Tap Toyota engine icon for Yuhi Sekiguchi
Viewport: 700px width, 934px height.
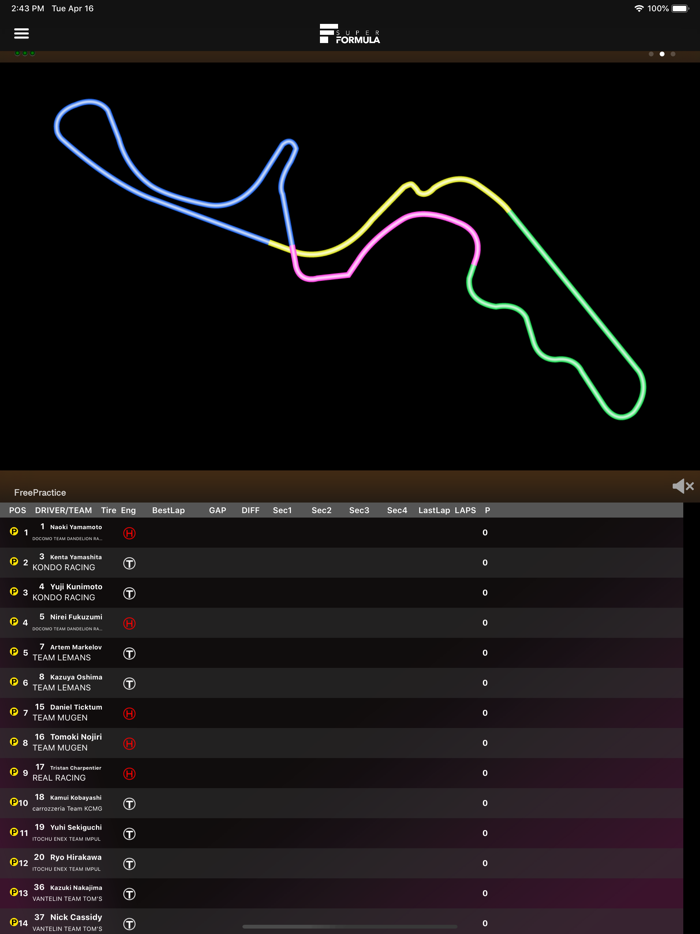[x=129, y=834]
